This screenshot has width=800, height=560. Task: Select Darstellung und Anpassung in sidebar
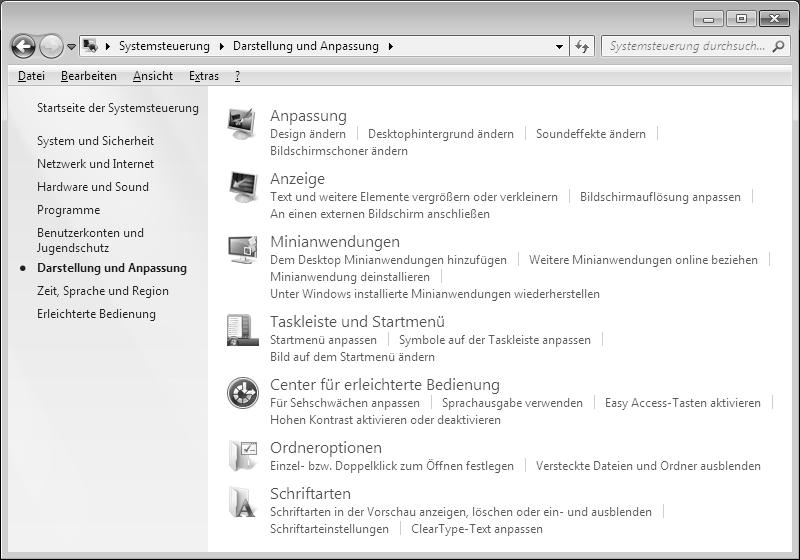pyautogui.click(x=112, y=268)
